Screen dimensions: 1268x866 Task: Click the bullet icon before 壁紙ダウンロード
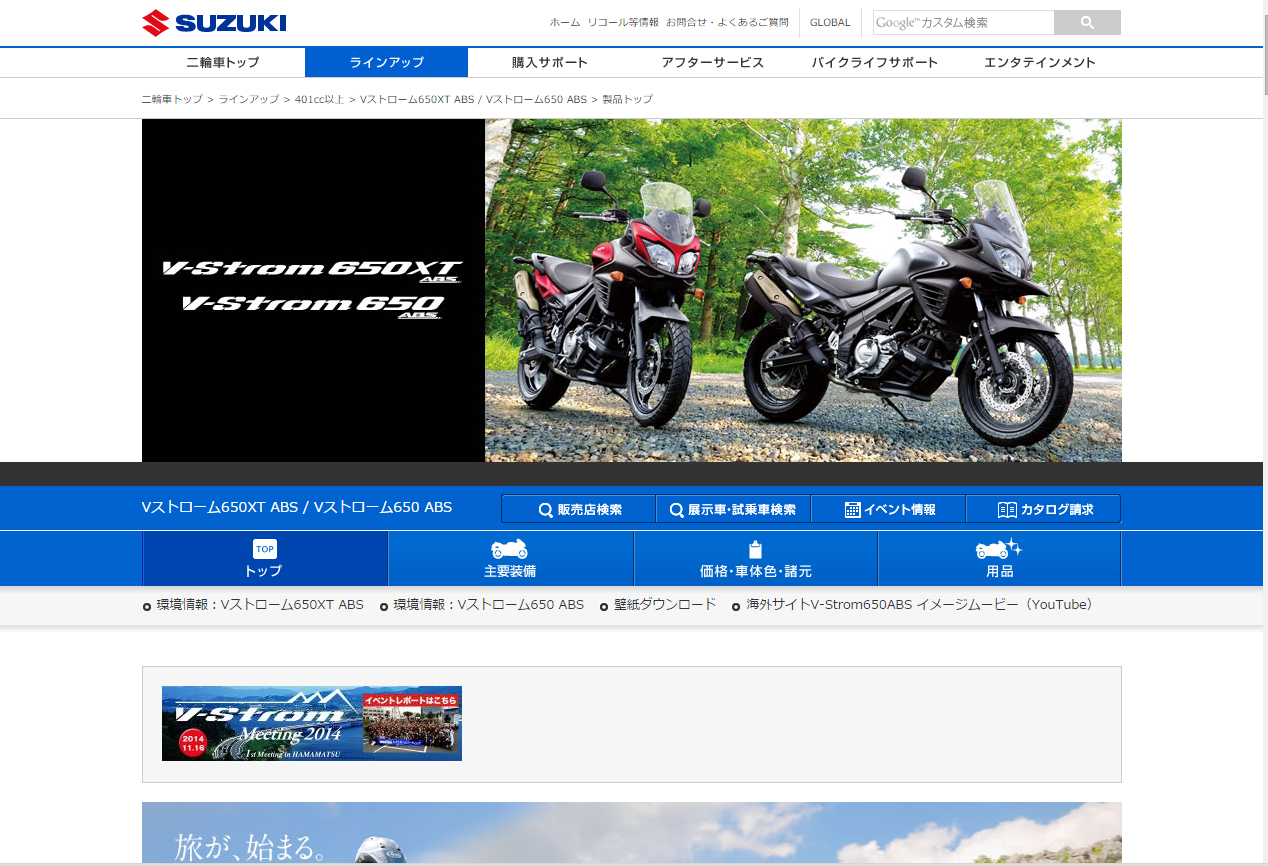(x=604, y=606)
